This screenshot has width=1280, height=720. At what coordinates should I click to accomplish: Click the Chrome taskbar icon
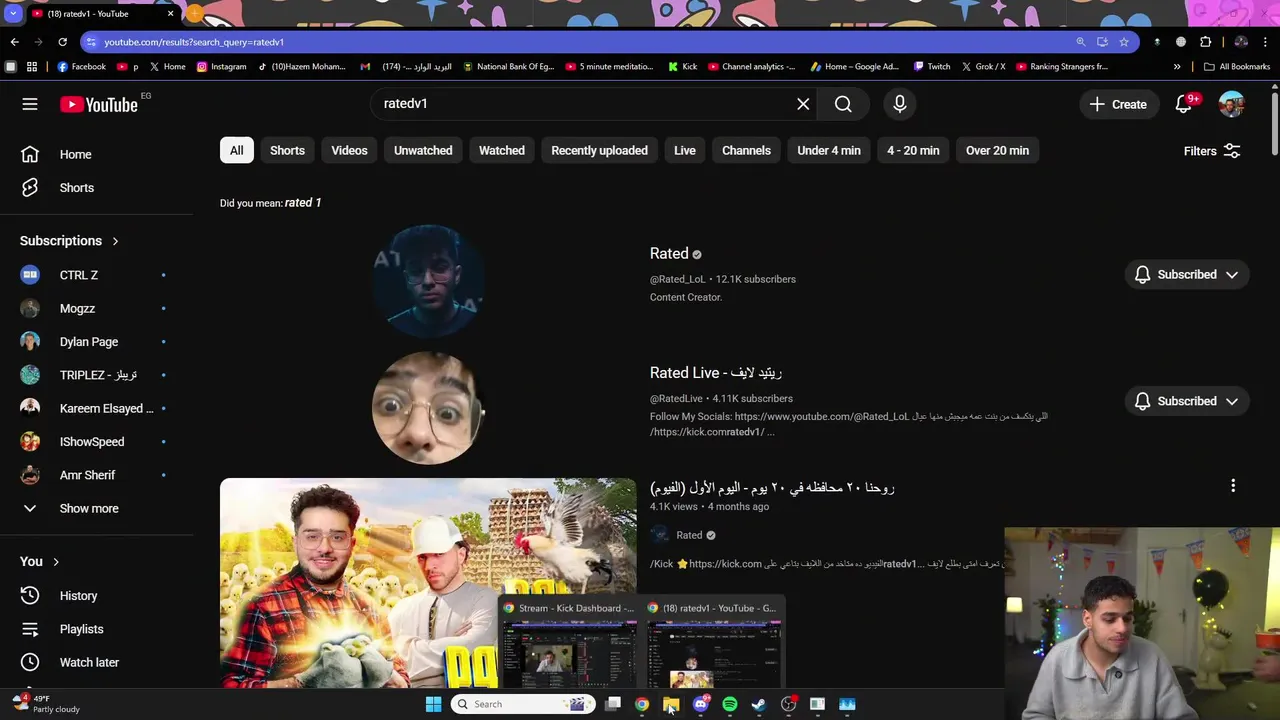[642, 704]
